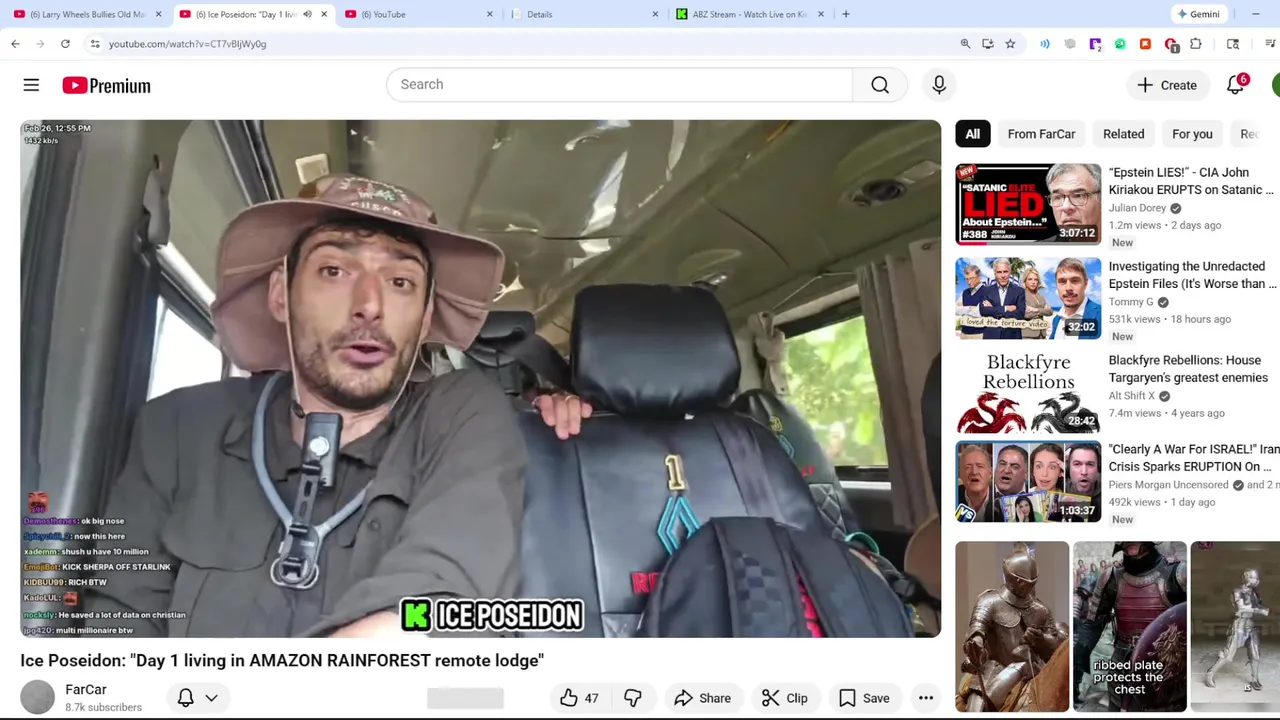1280x720 pixels.
Task: Open site information icon in address bar
Action: [x=95, y=44]
